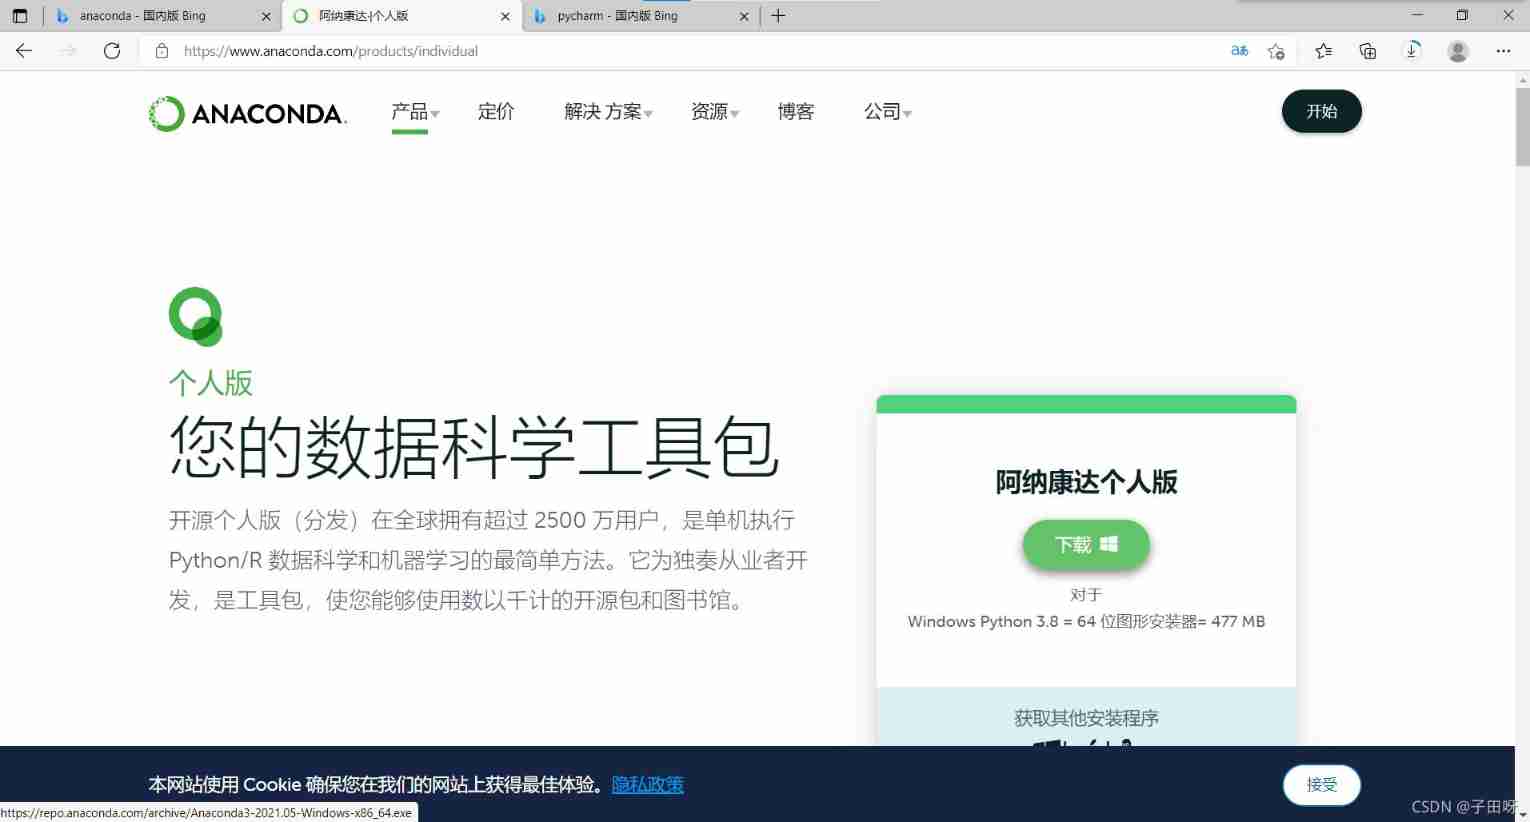Screen dimensions: 1530x822
Task: Close the anaconda Bing tab
Action: point(266,16)
